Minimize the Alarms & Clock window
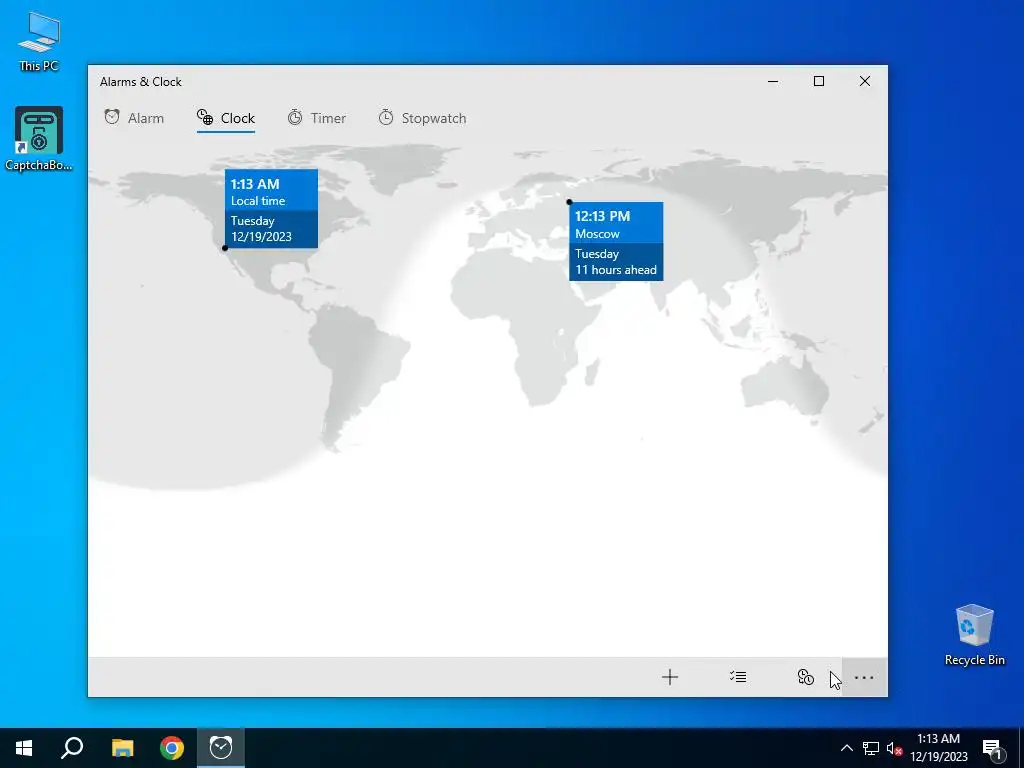Screen dimensions: 1024x768 [773, 82]
